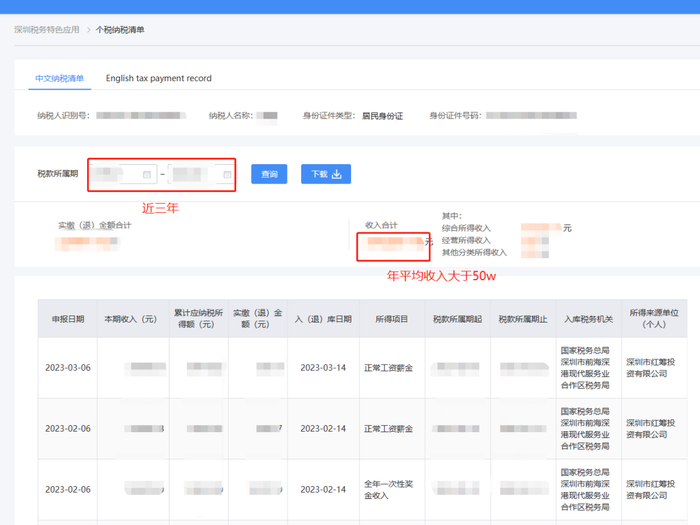The image size is (700, 525).
Task: Go to 深圳税务特色应用 breadcrumb
Action: [x=46, y=30]
